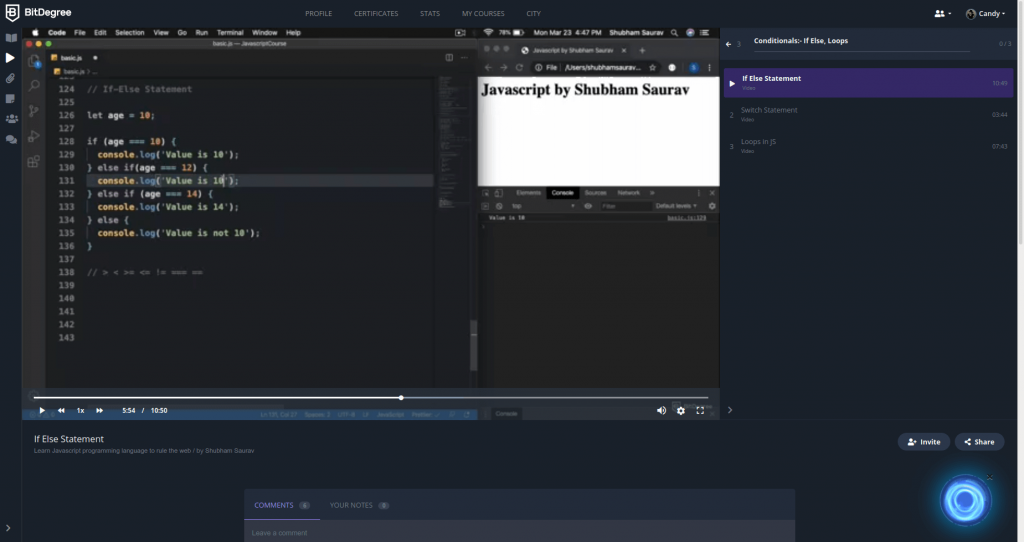The image size is (1024, 542).
Task: Open the paperclip attachments icon in sidebar
Action: (10, 78)
